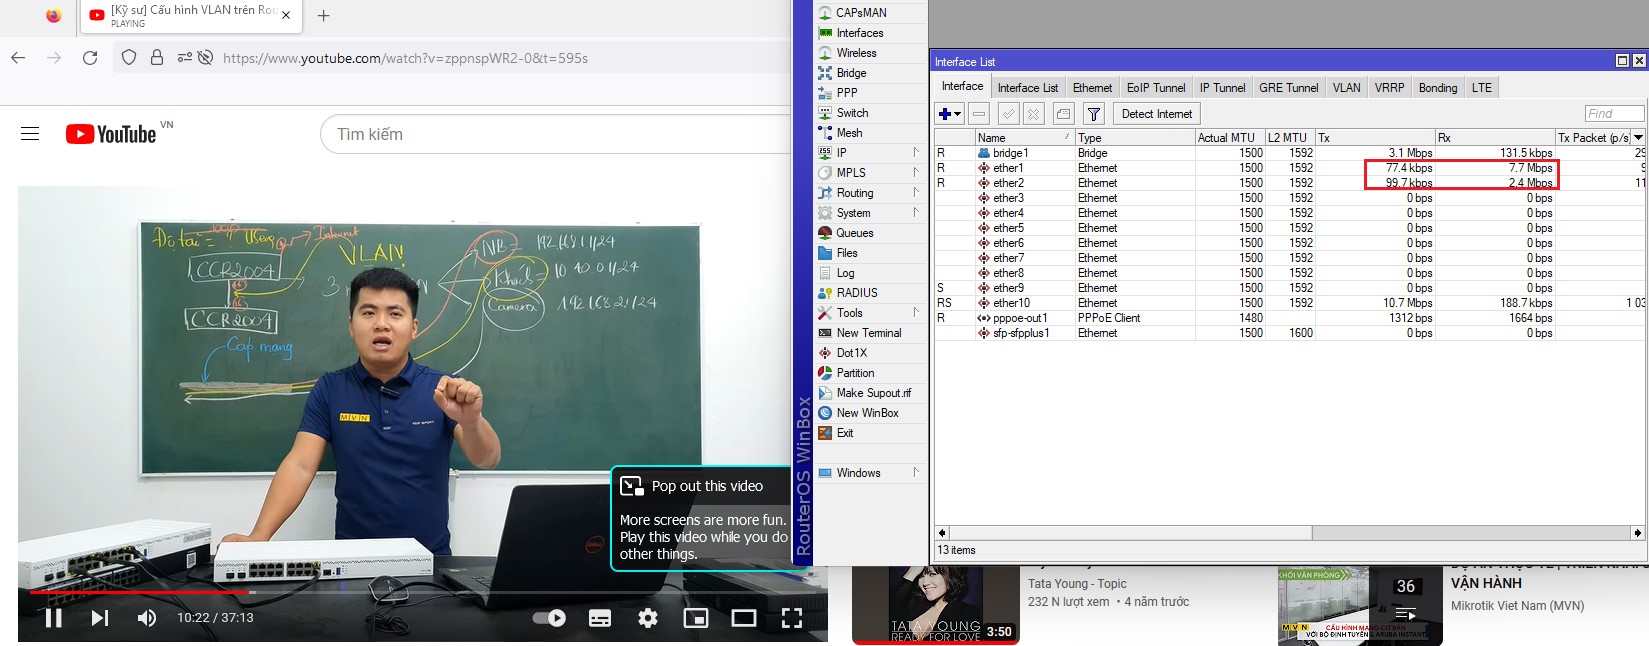
Task: Open the Mikrotik Viet Nam (MVN) channel link
Action: click(1517, 606)
